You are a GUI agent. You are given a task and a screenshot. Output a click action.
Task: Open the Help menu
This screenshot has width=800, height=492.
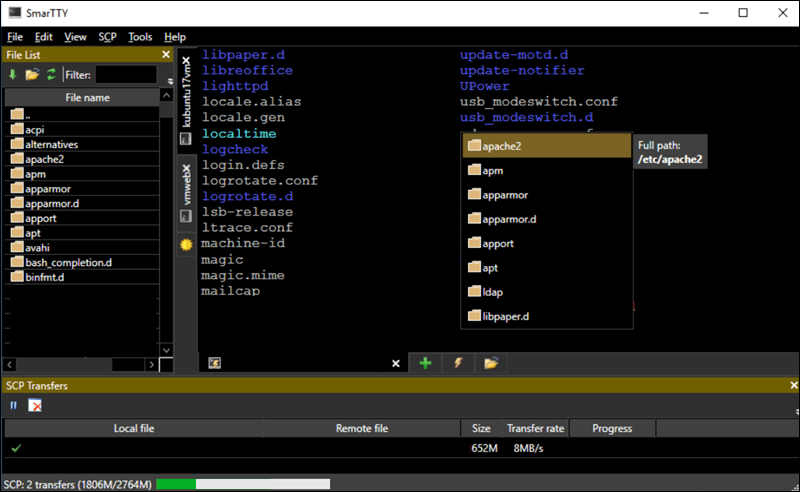[174, 37]
